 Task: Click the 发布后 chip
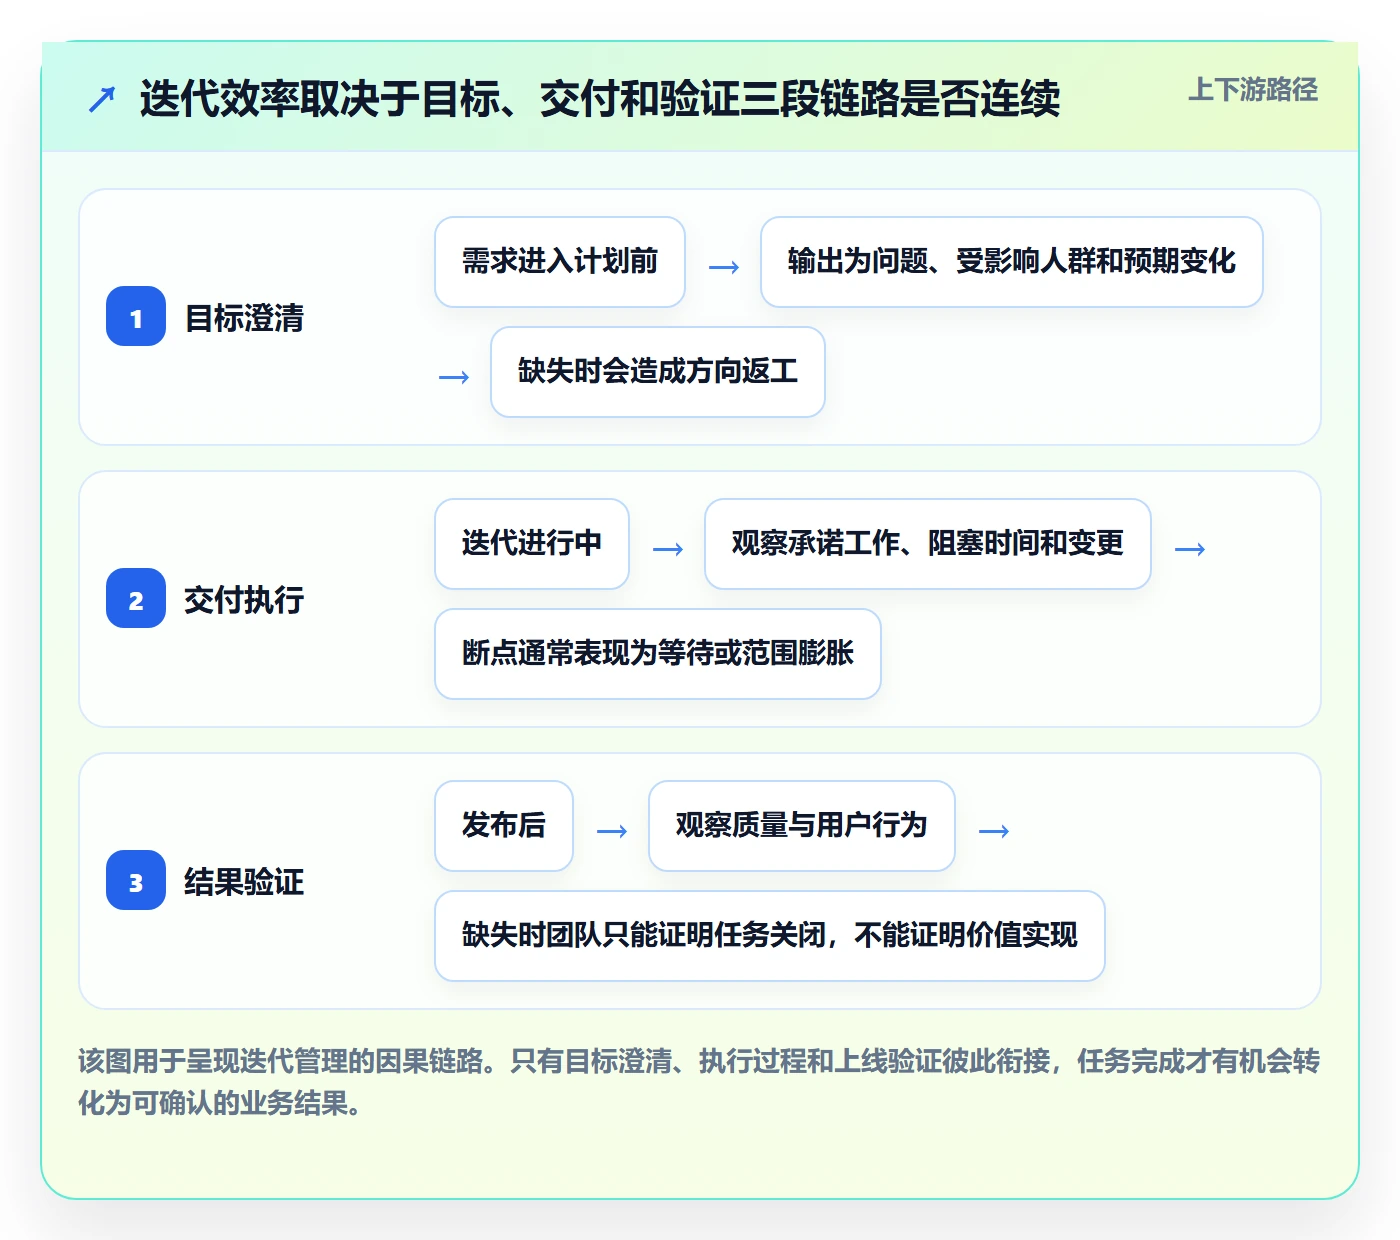click(x=504, y=826)
